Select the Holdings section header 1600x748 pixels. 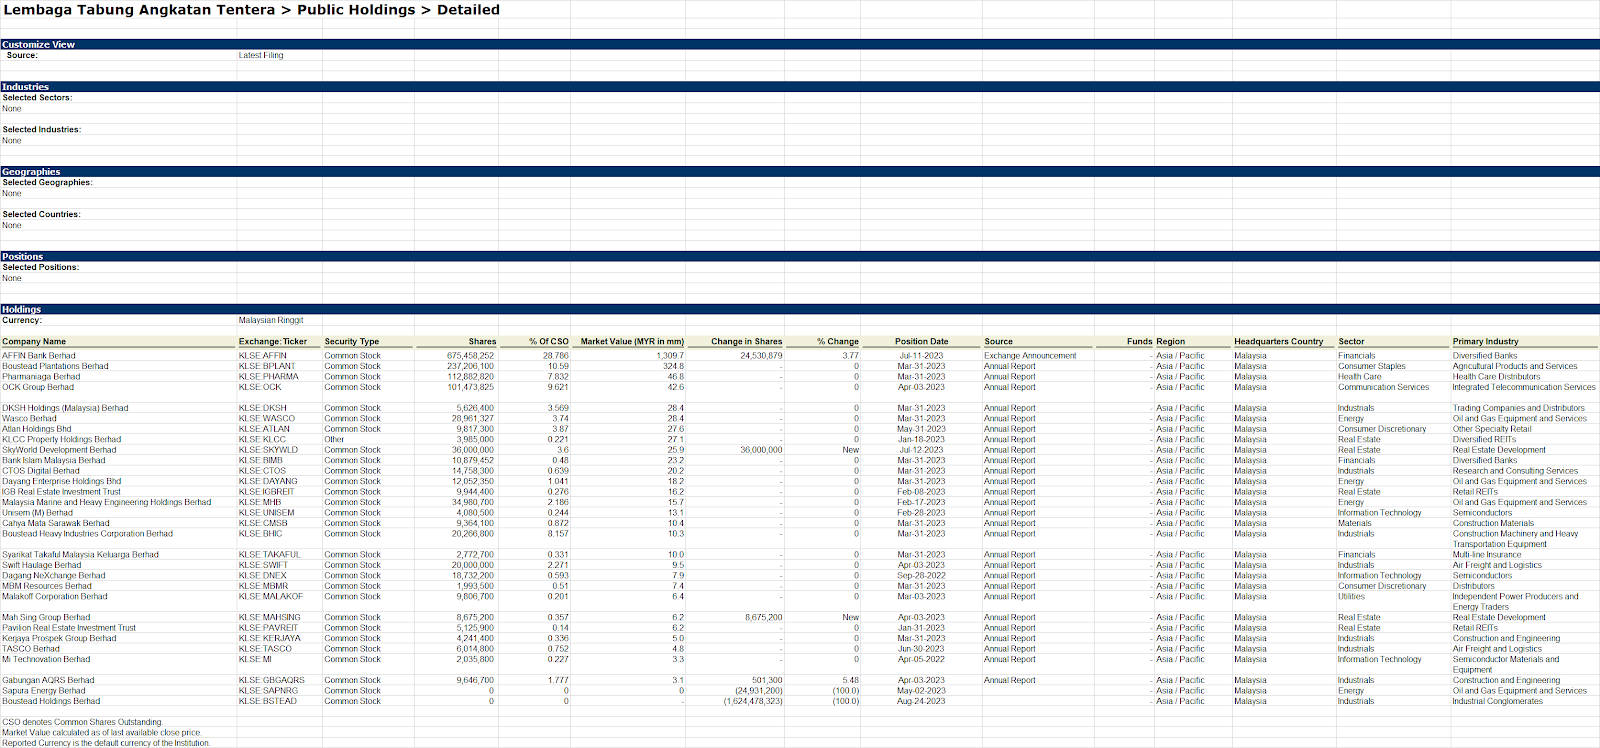800,309
